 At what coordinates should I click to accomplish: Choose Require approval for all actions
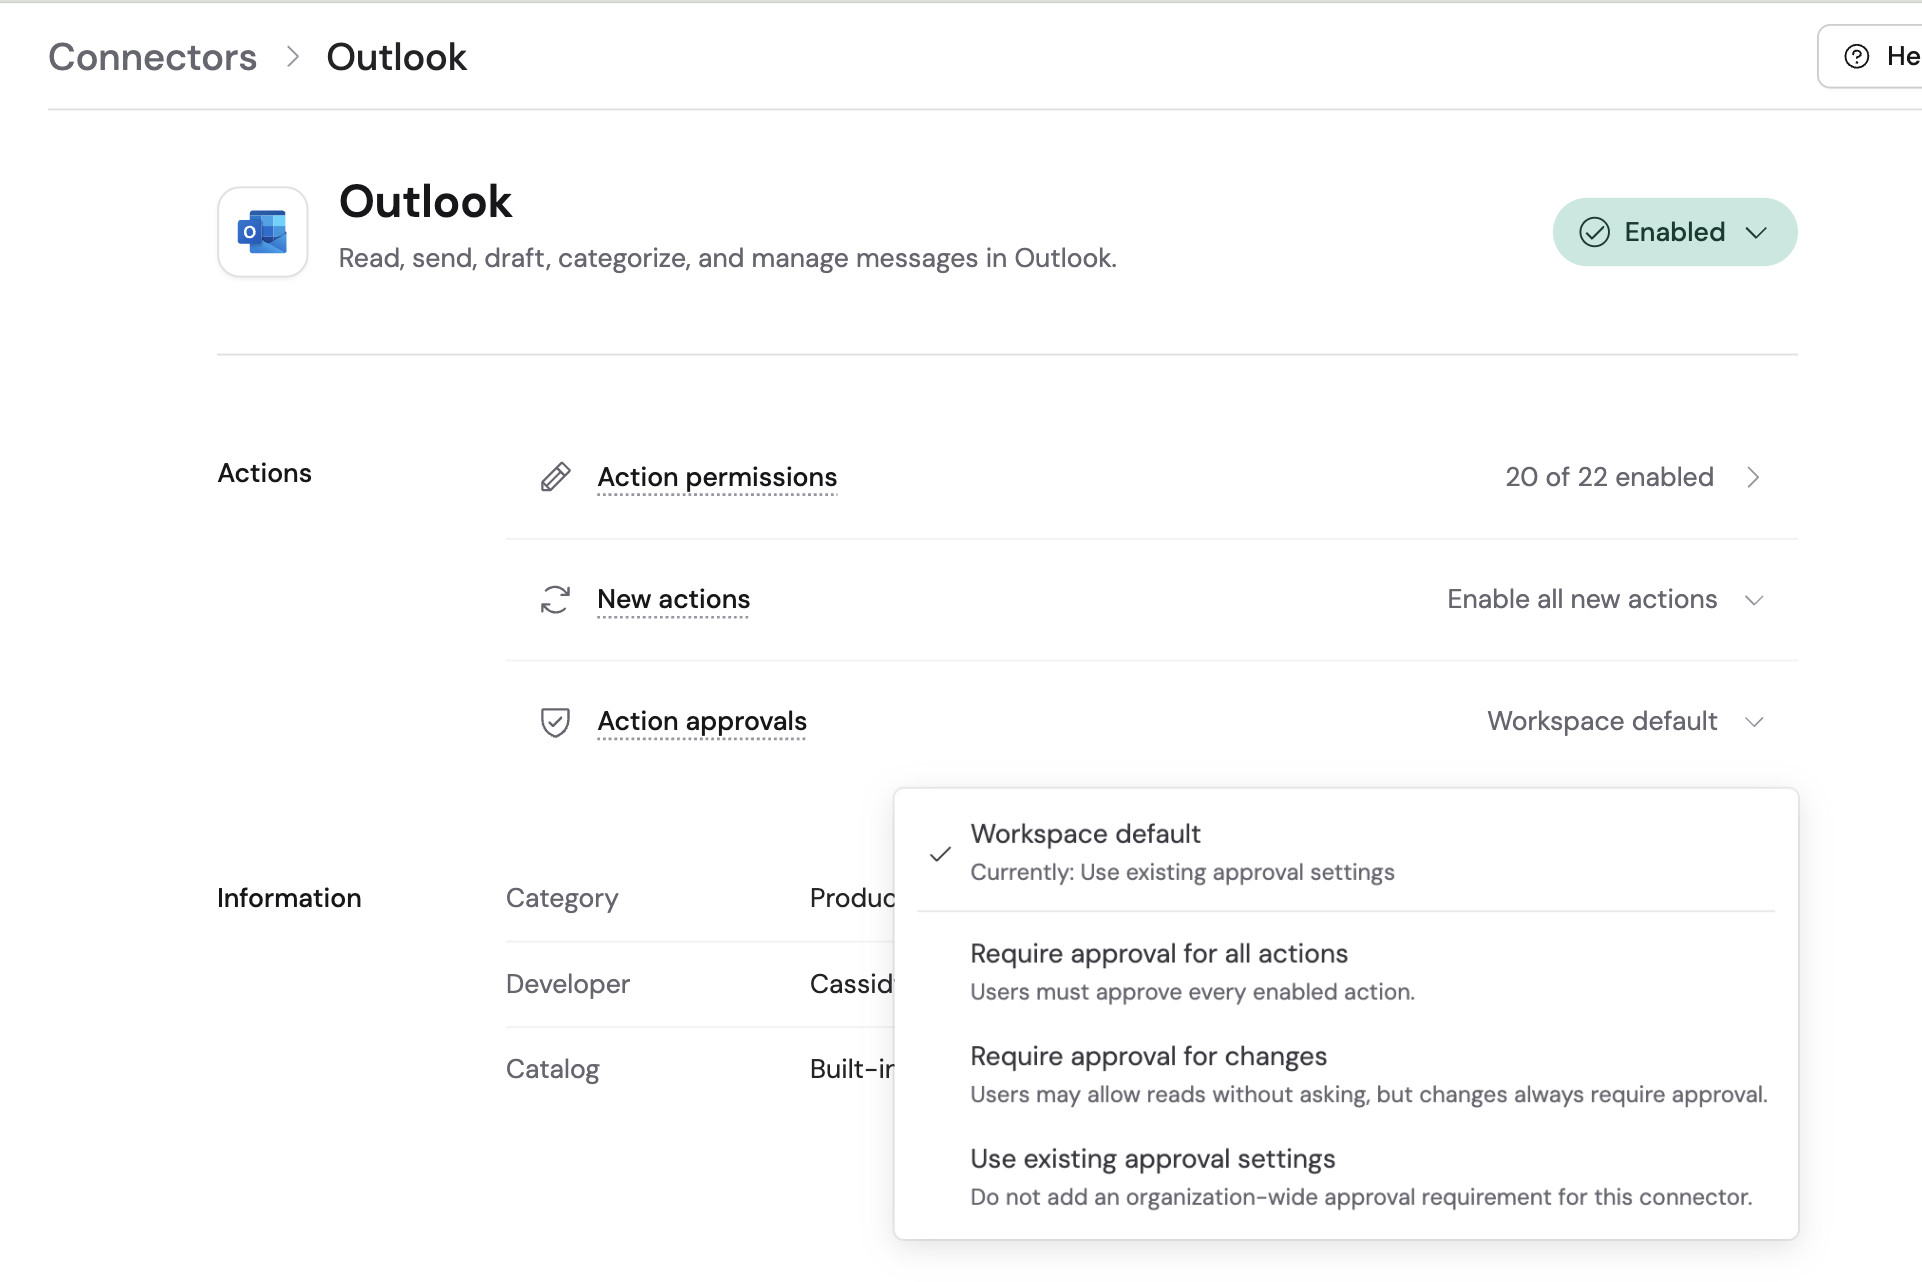[1346, 971]
